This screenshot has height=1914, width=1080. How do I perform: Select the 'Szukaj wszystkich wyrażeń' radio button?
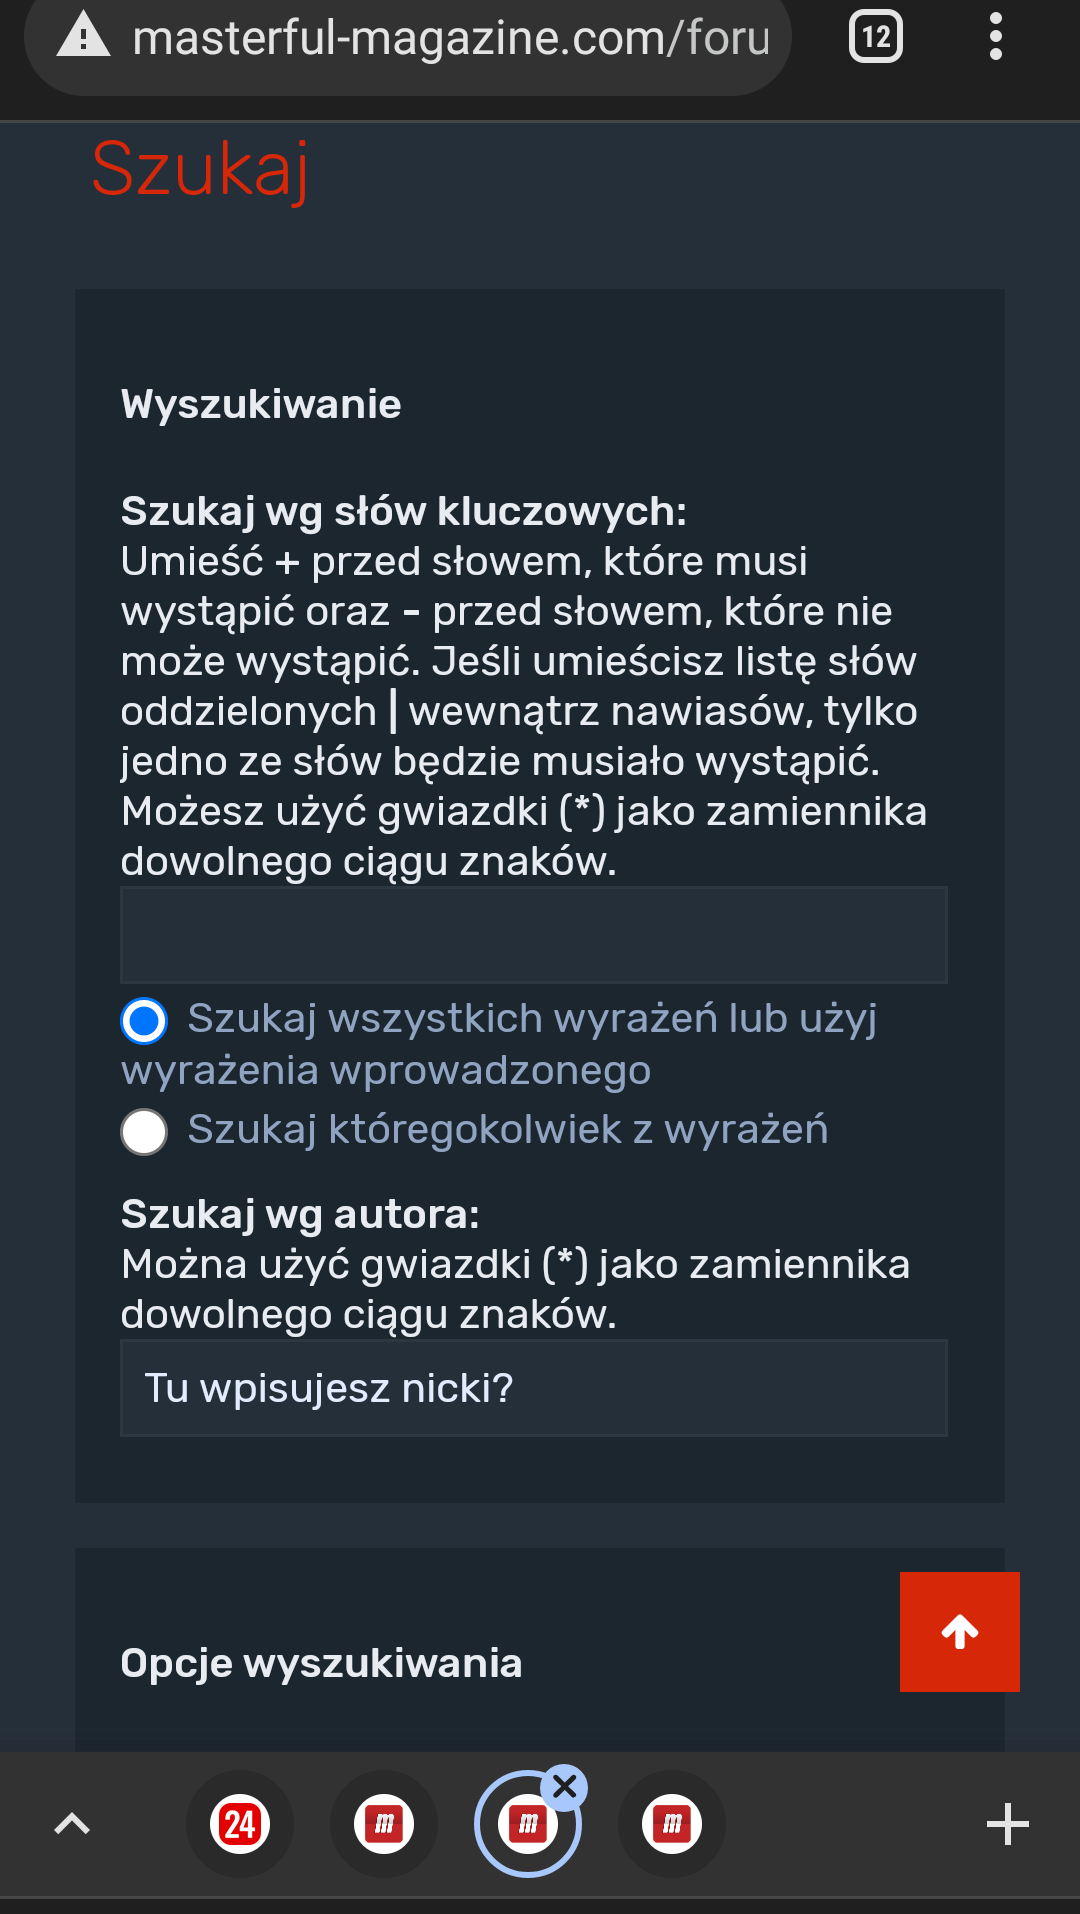tap(144, 1021)
